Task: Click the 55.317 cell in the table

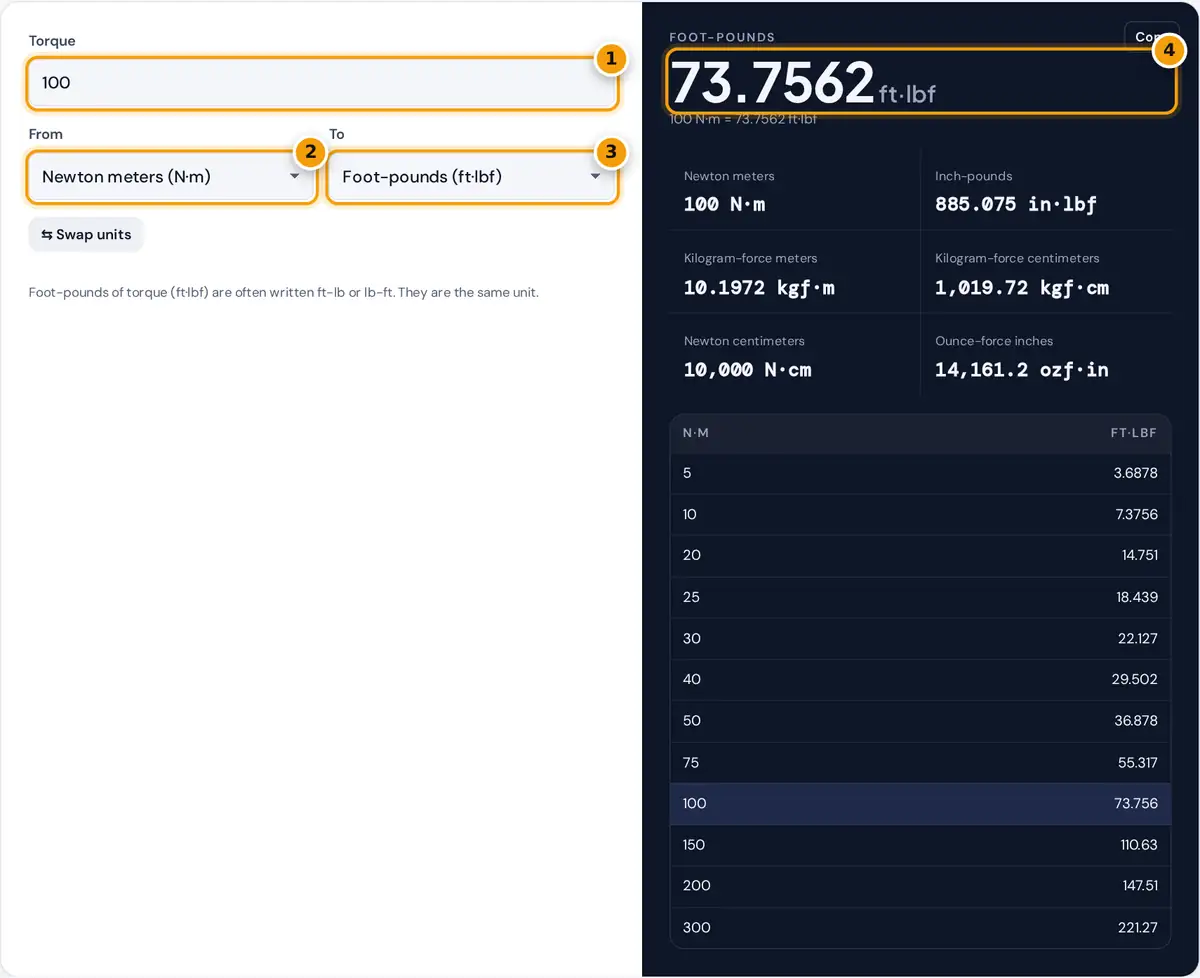Action: click(1137, 762)
